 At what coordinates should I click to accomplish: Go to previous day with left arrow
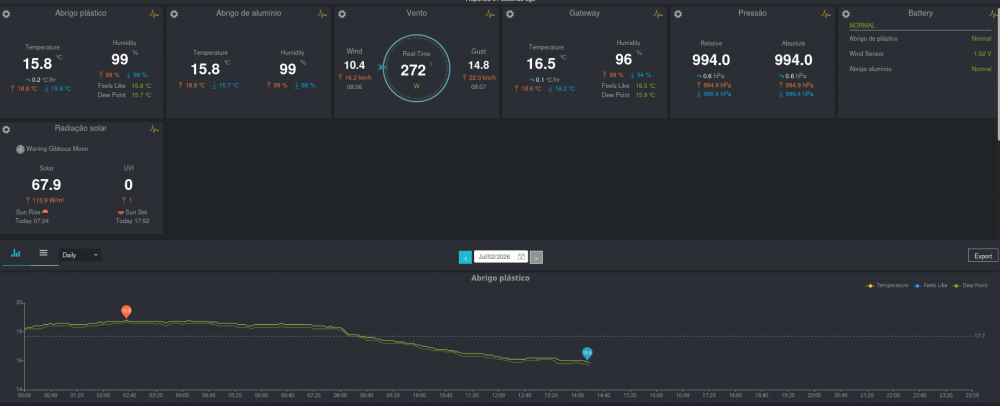click(x=465, y=257)
